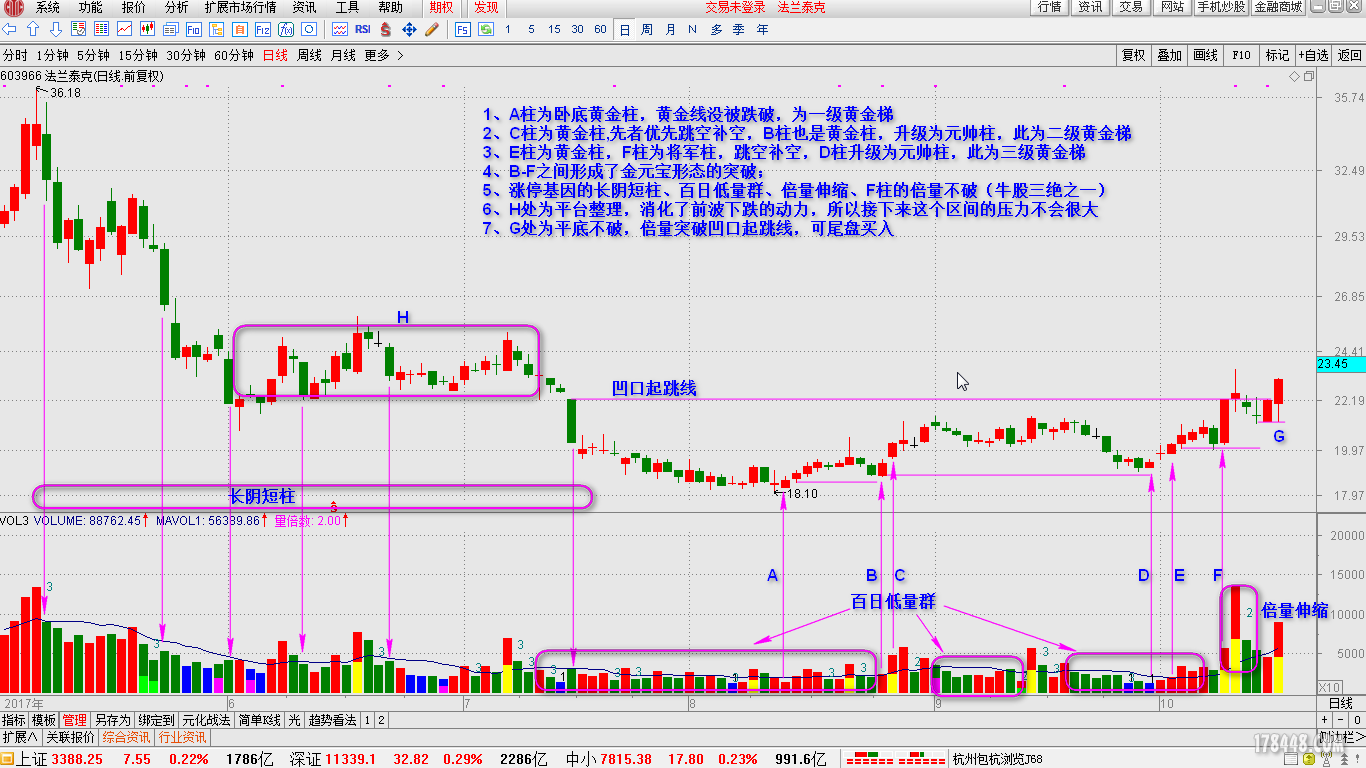Viewport: 1366px width, 768px height.
Task: Click the 上证 index value 3388.25
Action: (77, 759)
